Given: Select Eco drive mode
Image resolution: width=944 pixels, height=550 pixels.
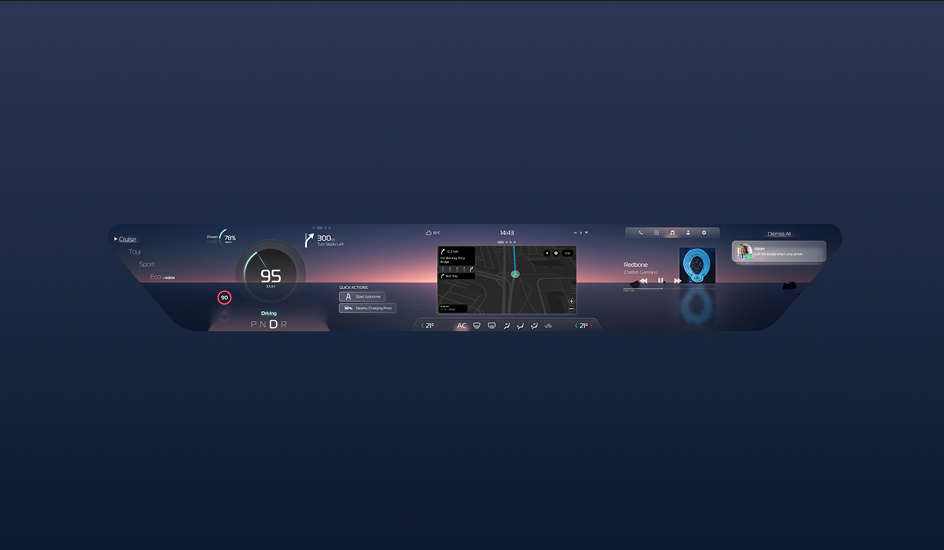Looking at the screenshot, I should pyautogui.click(x=155, y=277).
